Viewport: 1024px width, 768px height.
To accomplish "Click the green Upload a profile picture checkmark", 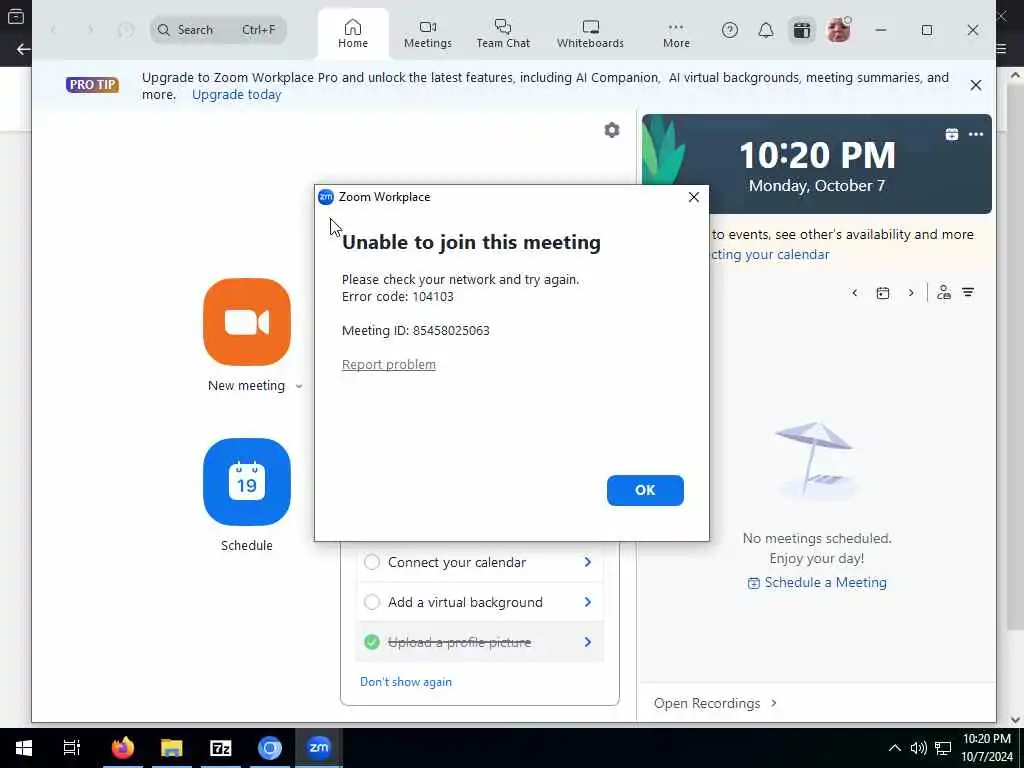I will (x=372, y=642).
